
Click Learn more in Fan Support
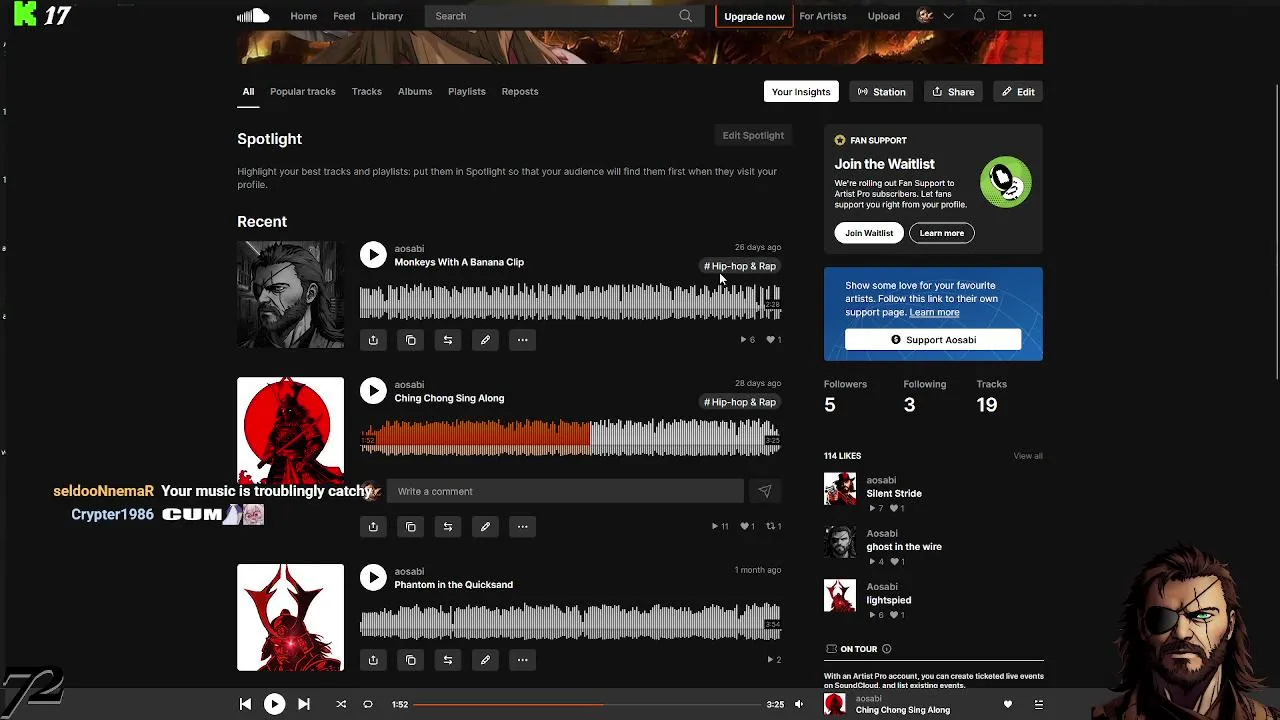point(942,233)
